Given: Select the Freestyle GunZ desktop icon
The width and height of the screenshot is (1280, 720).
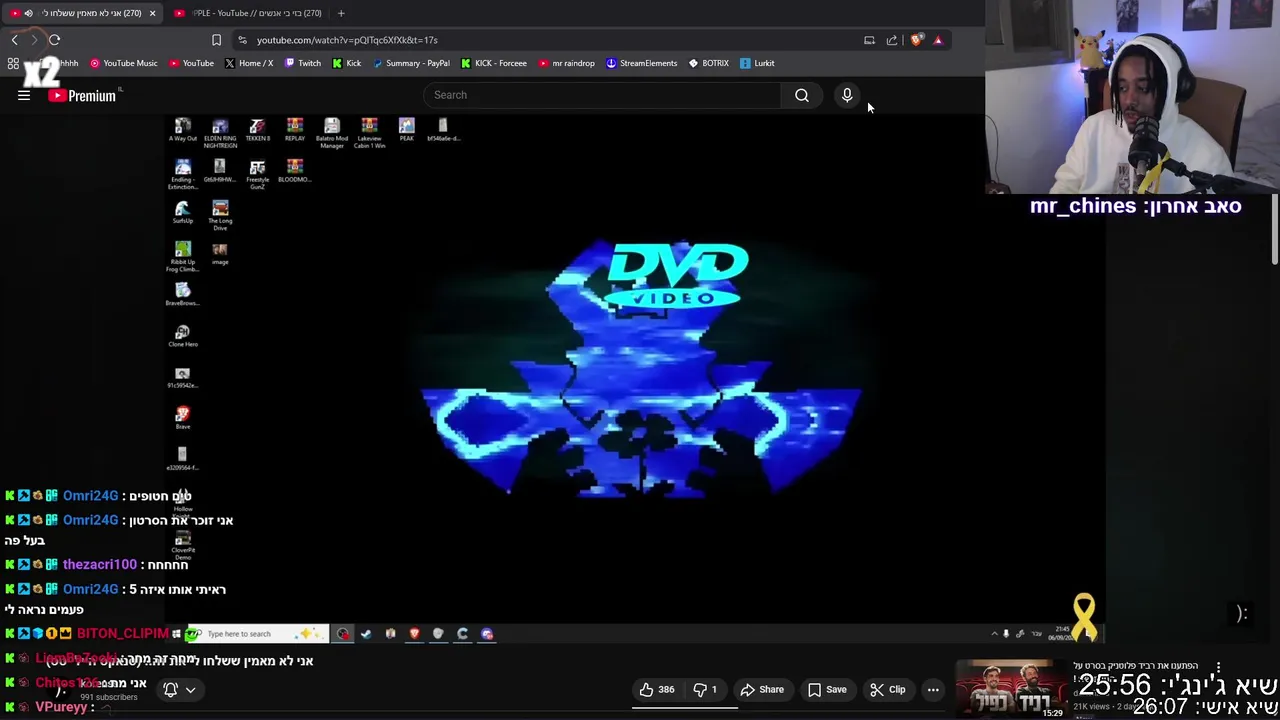Looking at the screenshot, I should coord(257,174).
